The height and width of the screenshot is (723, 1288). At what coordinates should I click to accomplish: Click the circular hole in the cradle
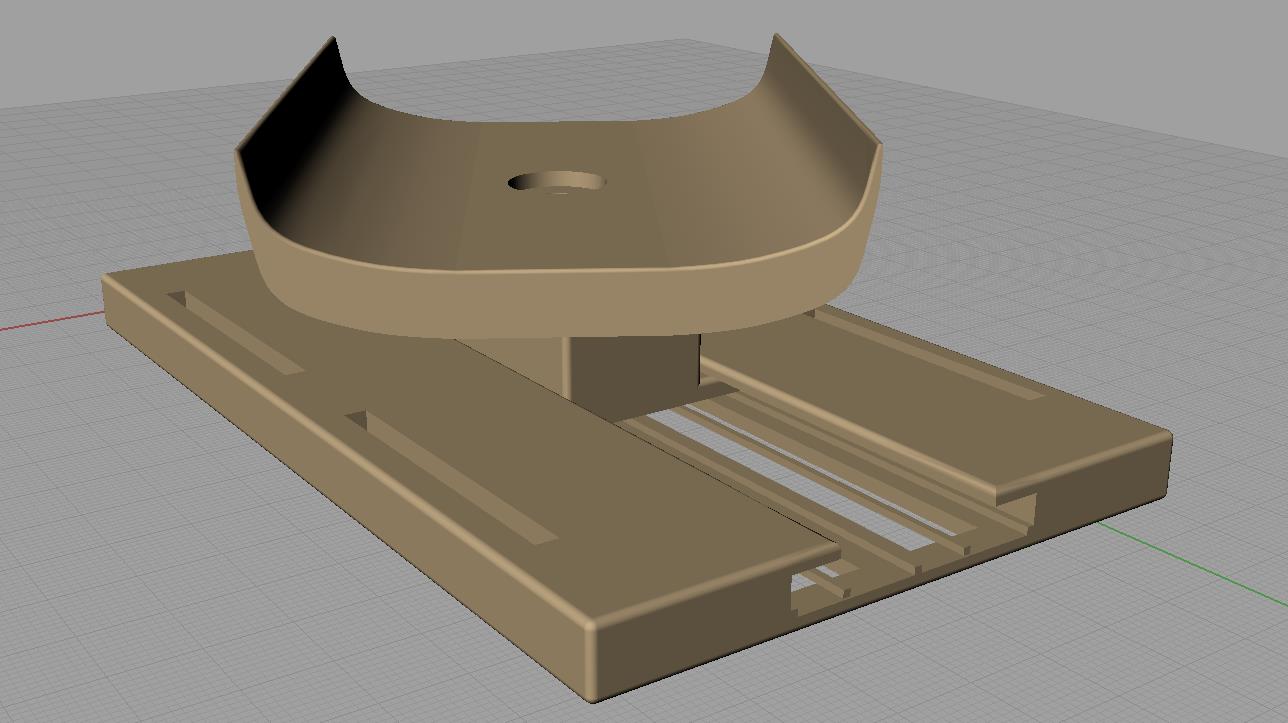556,183
